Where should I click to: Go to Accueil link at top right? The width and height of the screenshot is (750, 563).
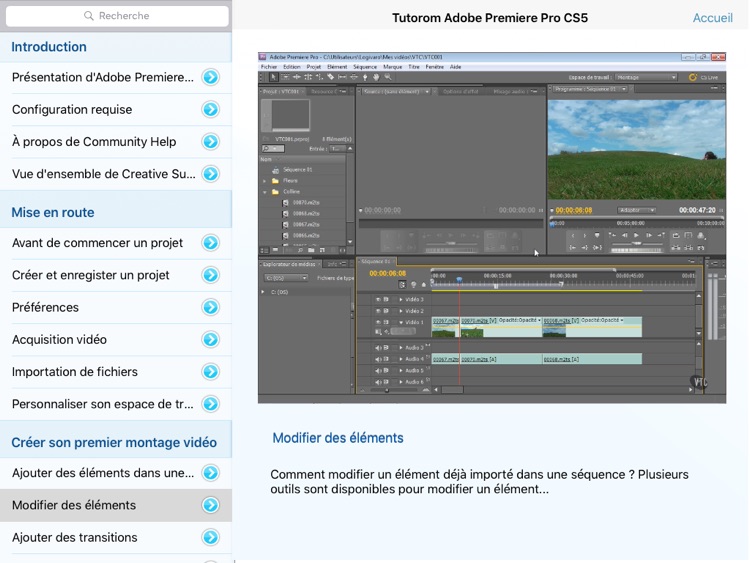(x=713, y=18)
